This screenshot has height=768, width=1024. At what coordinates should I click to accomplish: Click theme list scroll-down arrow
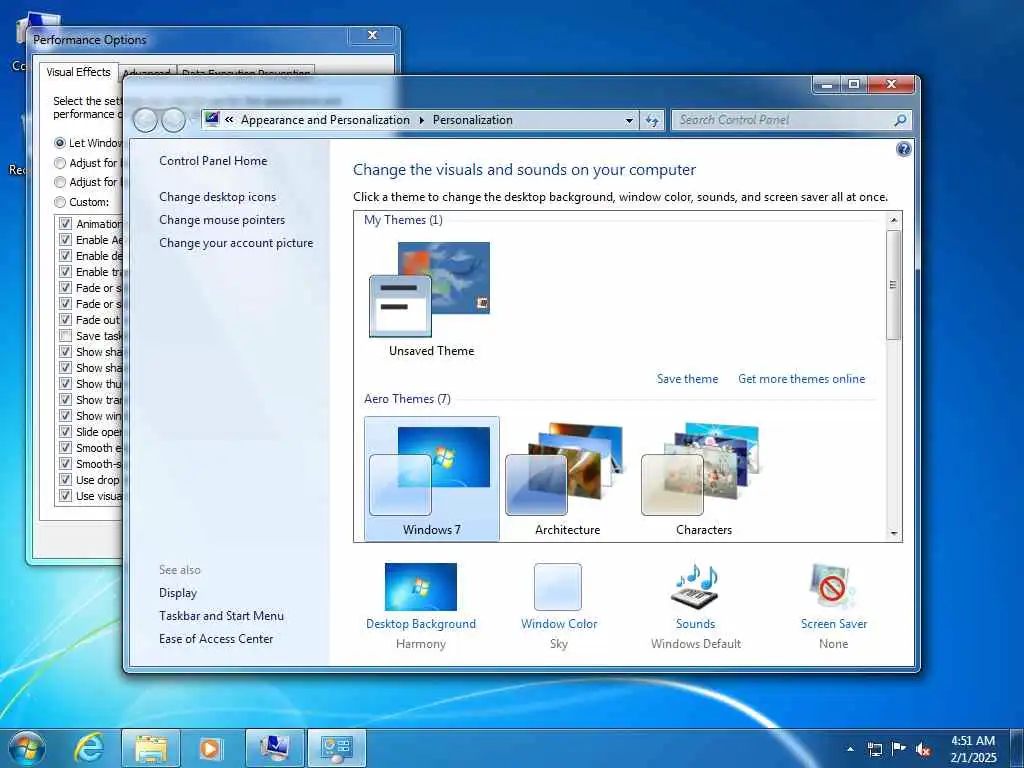point(894,534)
